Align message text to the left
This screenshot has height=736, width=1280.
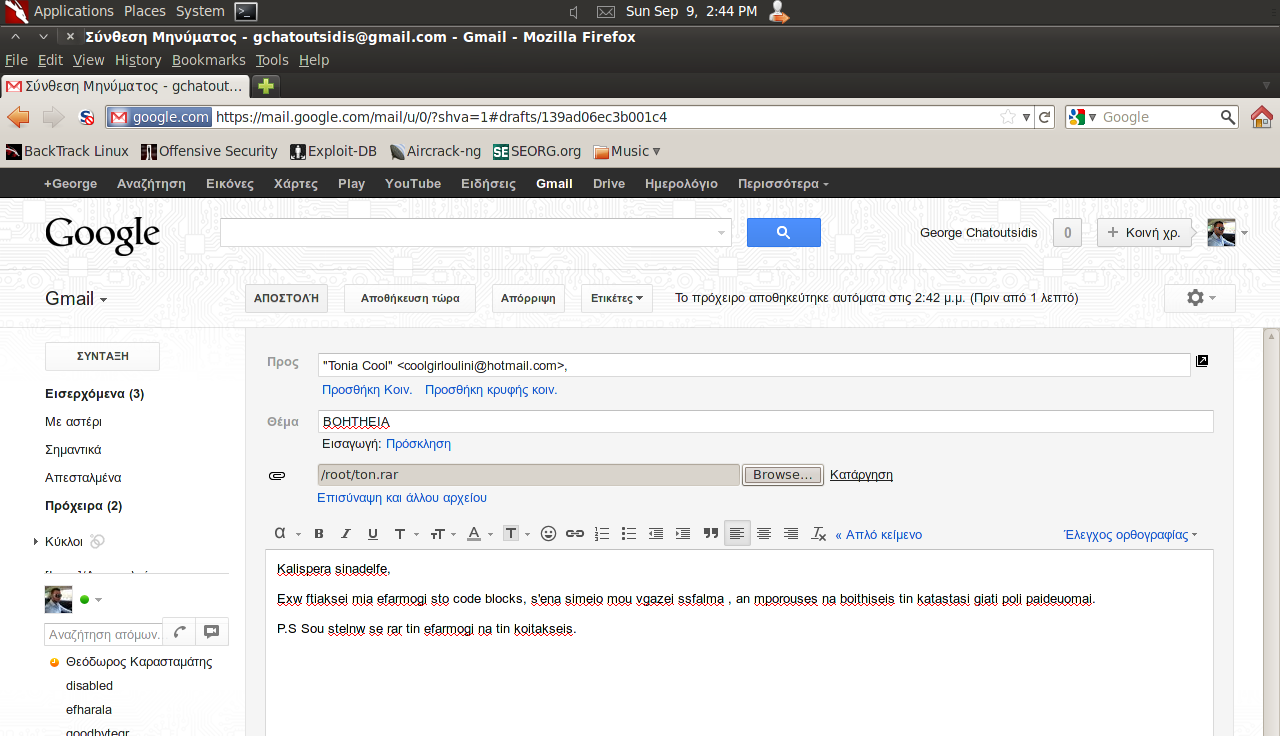(x=737, y=534)
